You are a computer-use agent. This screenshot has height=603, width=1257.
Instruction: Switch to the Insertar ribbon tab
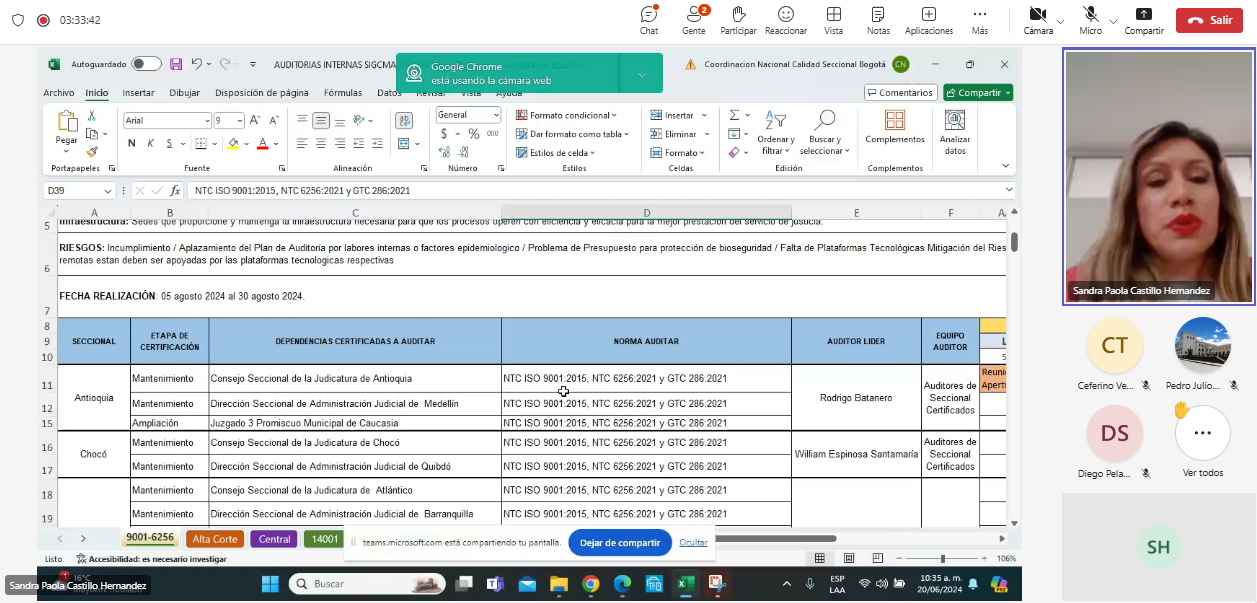138,93
